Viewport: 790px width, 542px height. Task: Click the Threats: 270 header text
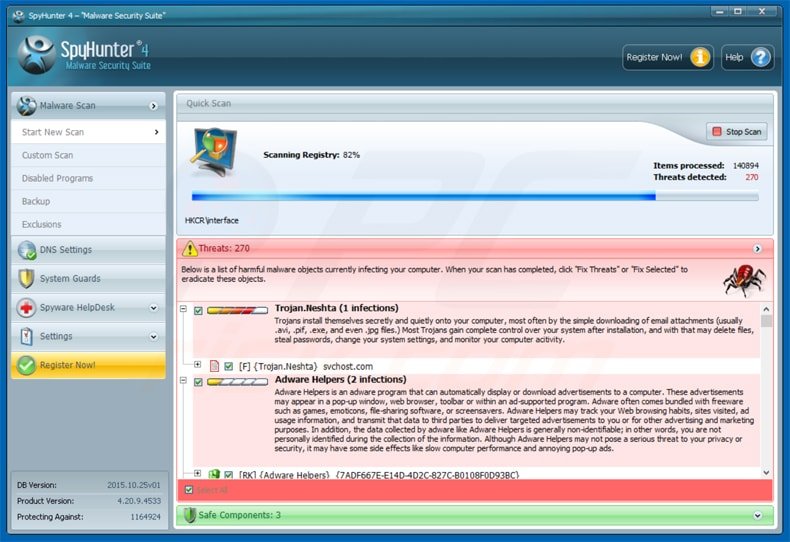click(x=224, y=248)
